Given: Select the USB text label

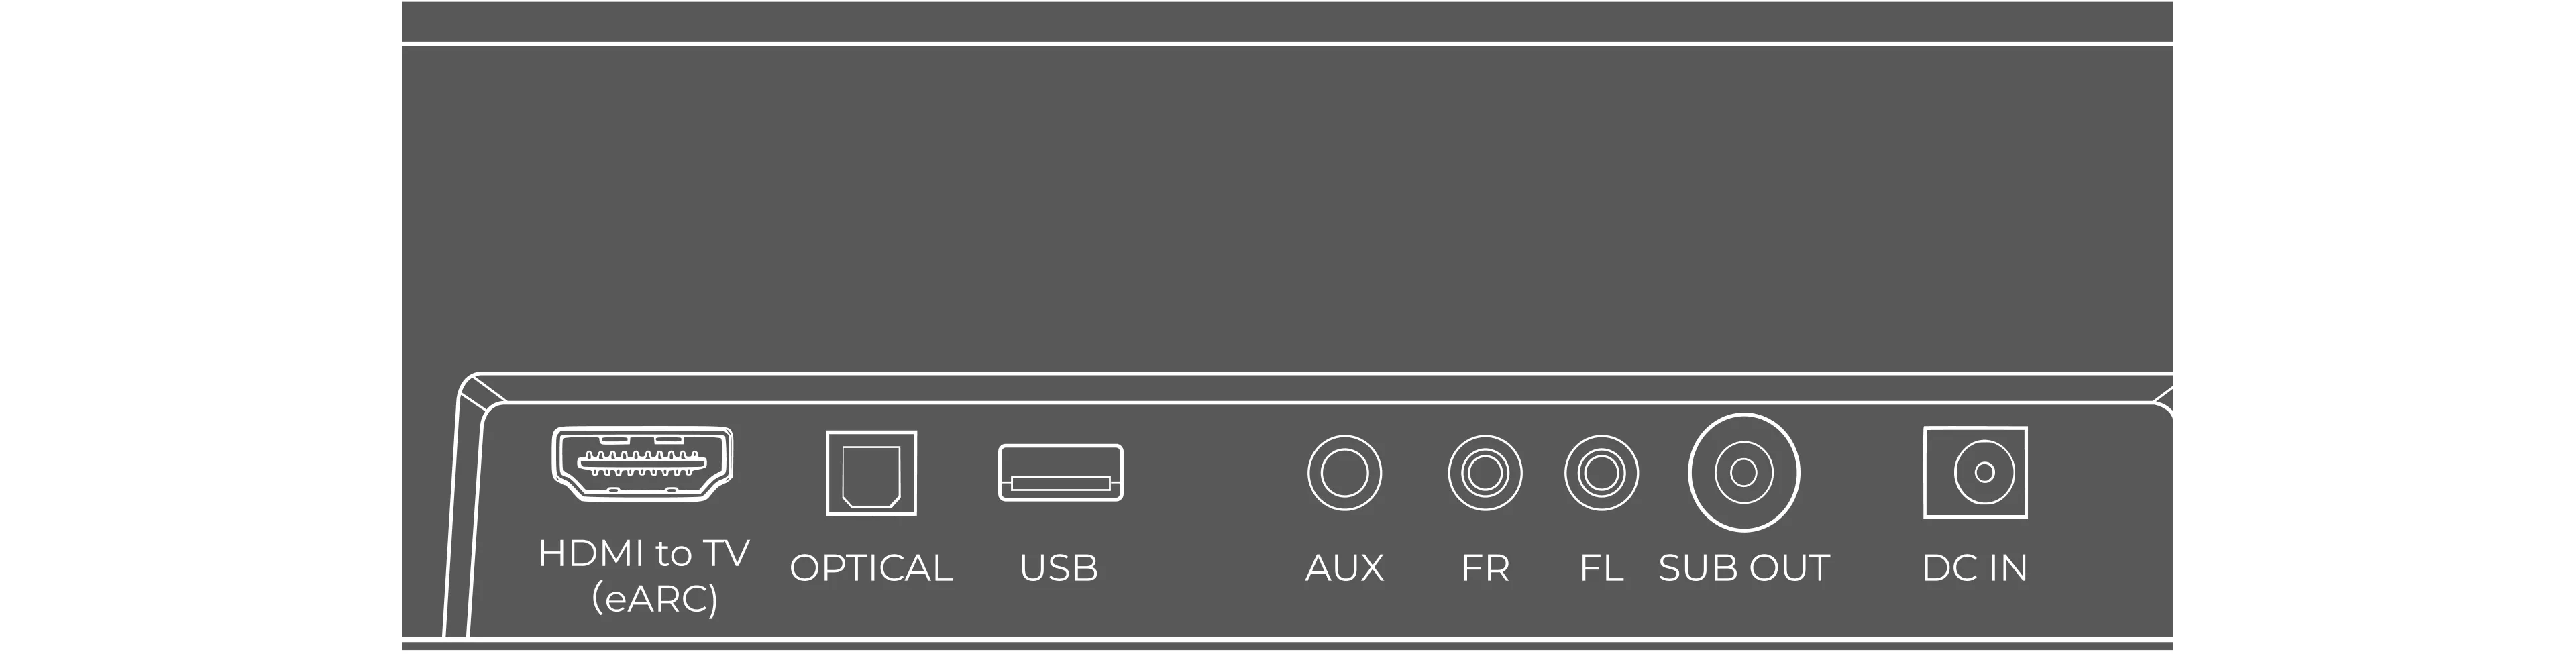Looking at the screenshot, I should [1059, 568].
